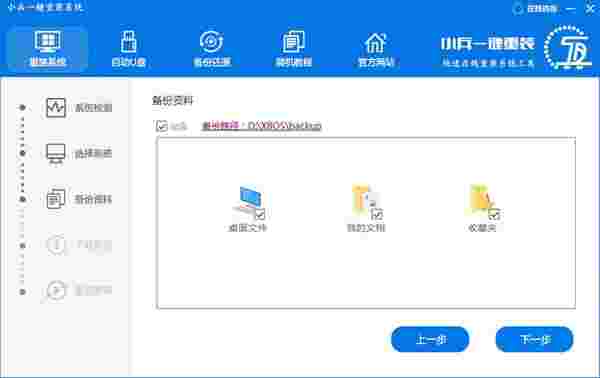
Task: Open the 在线客服 online support link
Action: (536, 8)
